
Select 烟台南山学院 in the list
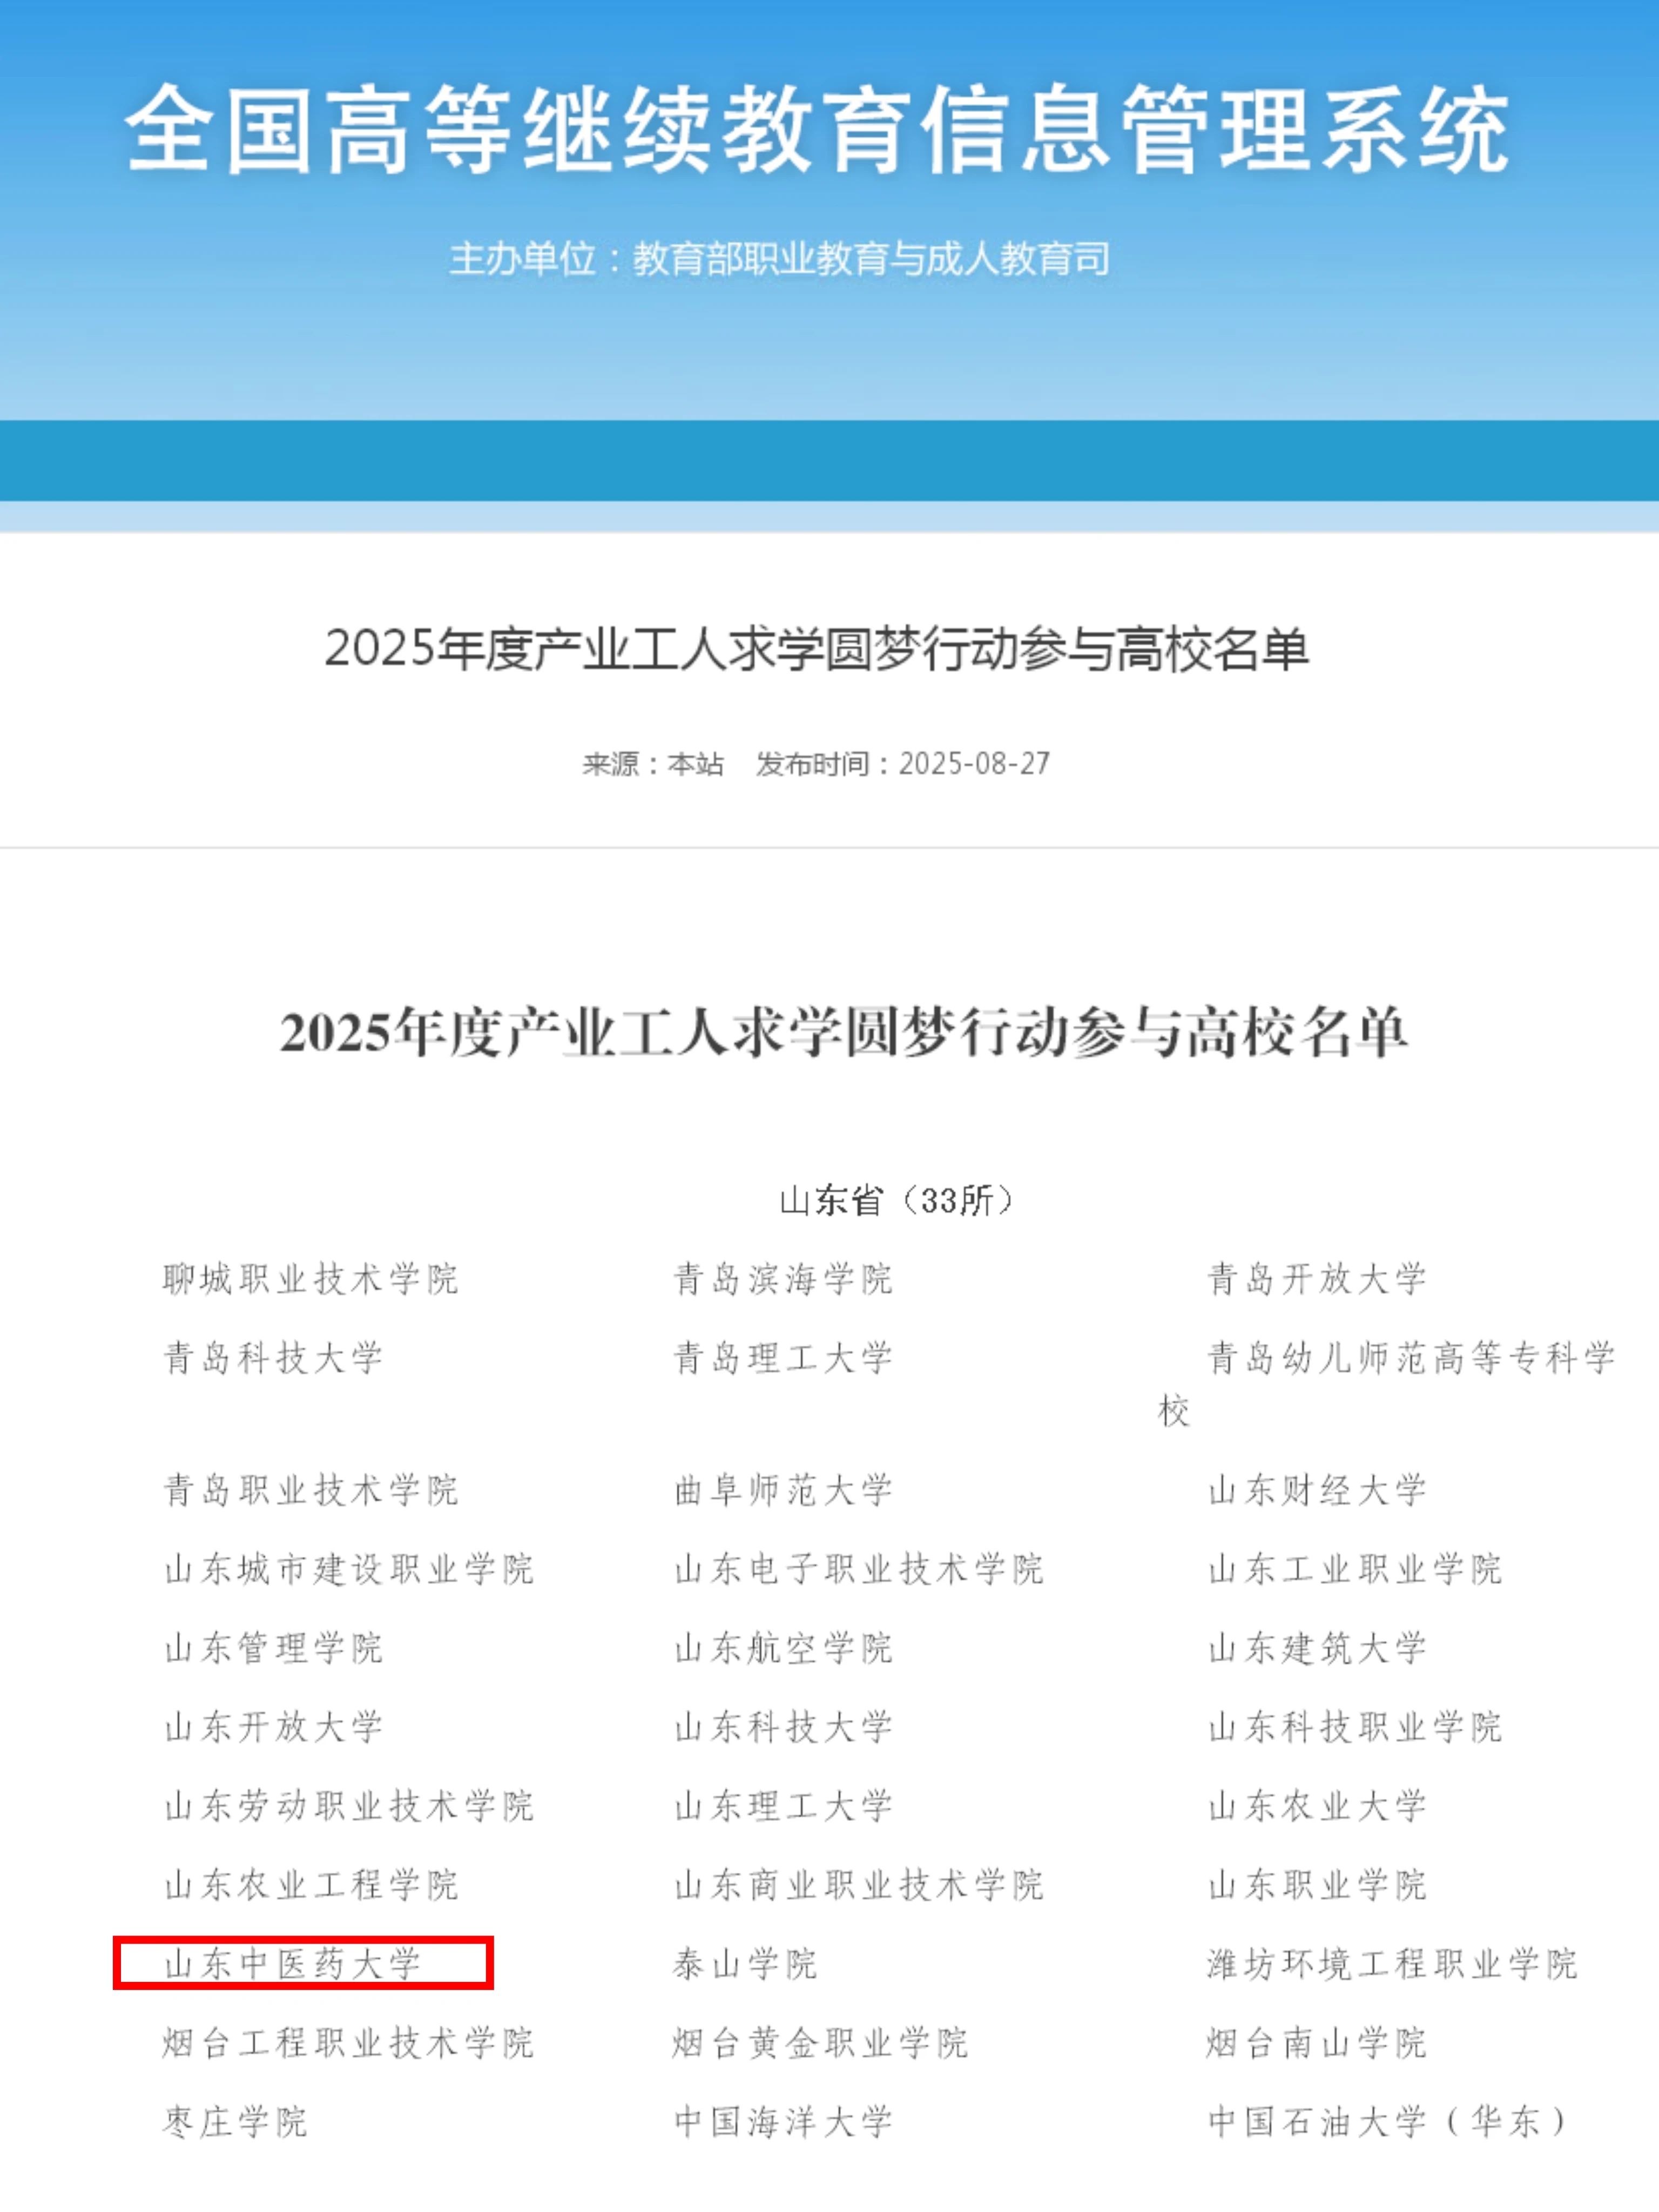(x=1317, y=2043)
